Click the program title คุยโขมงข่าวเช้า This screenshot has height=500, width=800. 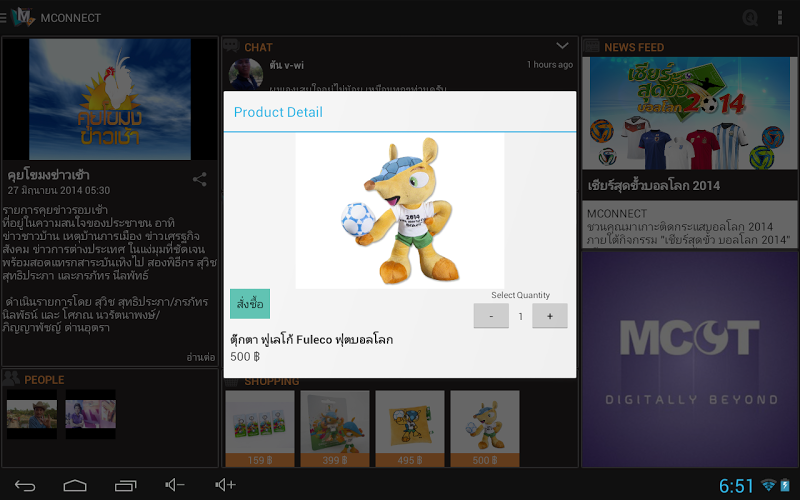[x=48, y=175]
